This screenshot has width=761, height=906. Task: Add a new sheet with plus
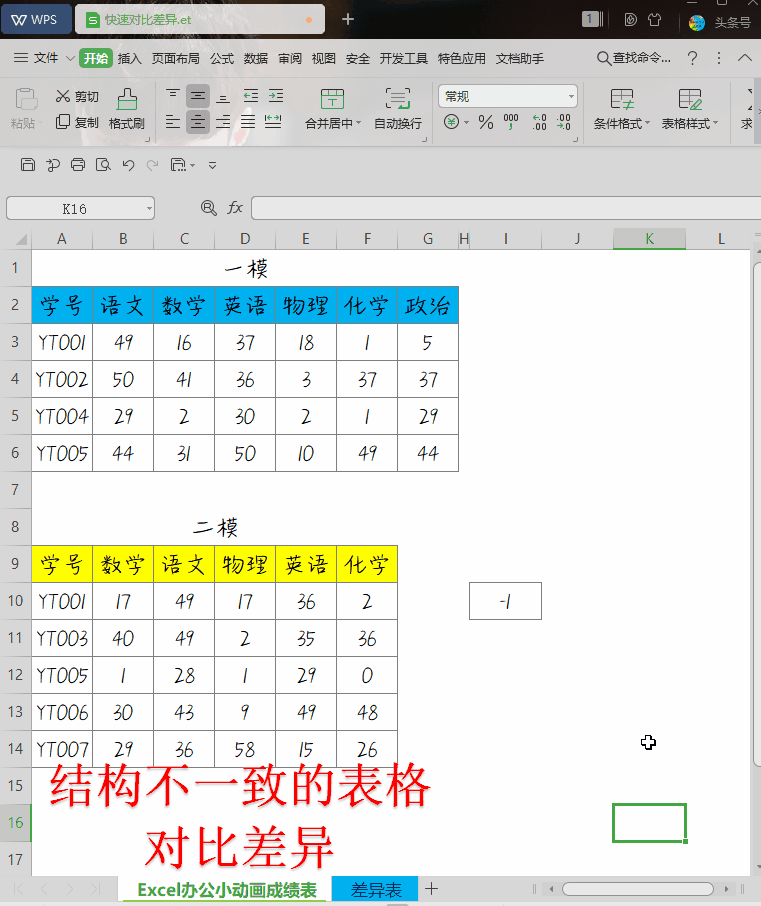432,889
